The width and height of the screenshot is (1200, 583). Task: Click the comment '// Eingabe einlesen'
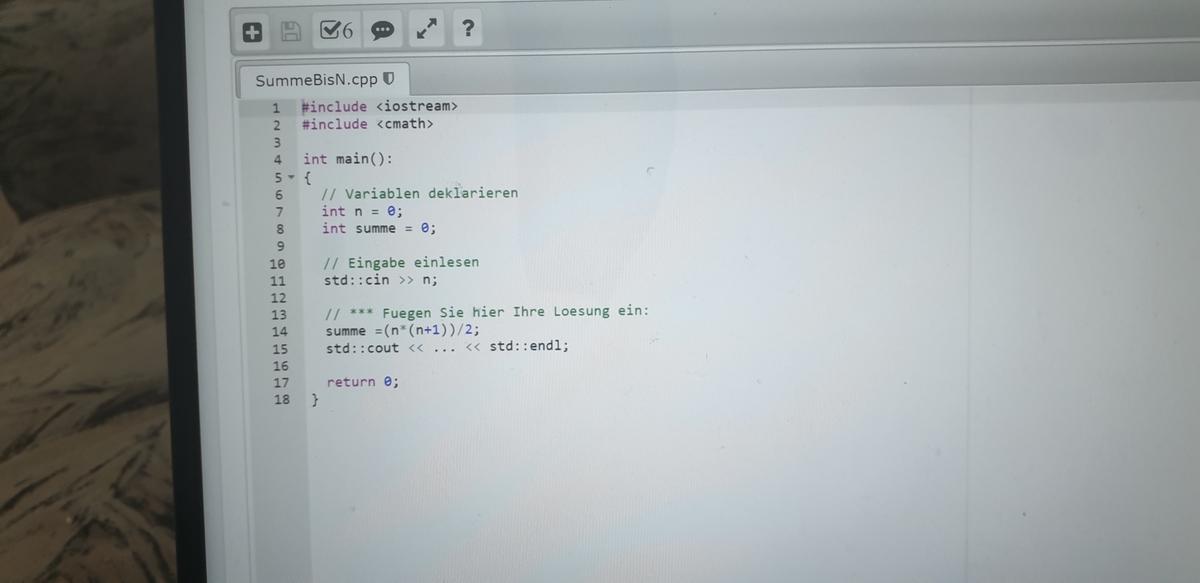tap(401, 262)
